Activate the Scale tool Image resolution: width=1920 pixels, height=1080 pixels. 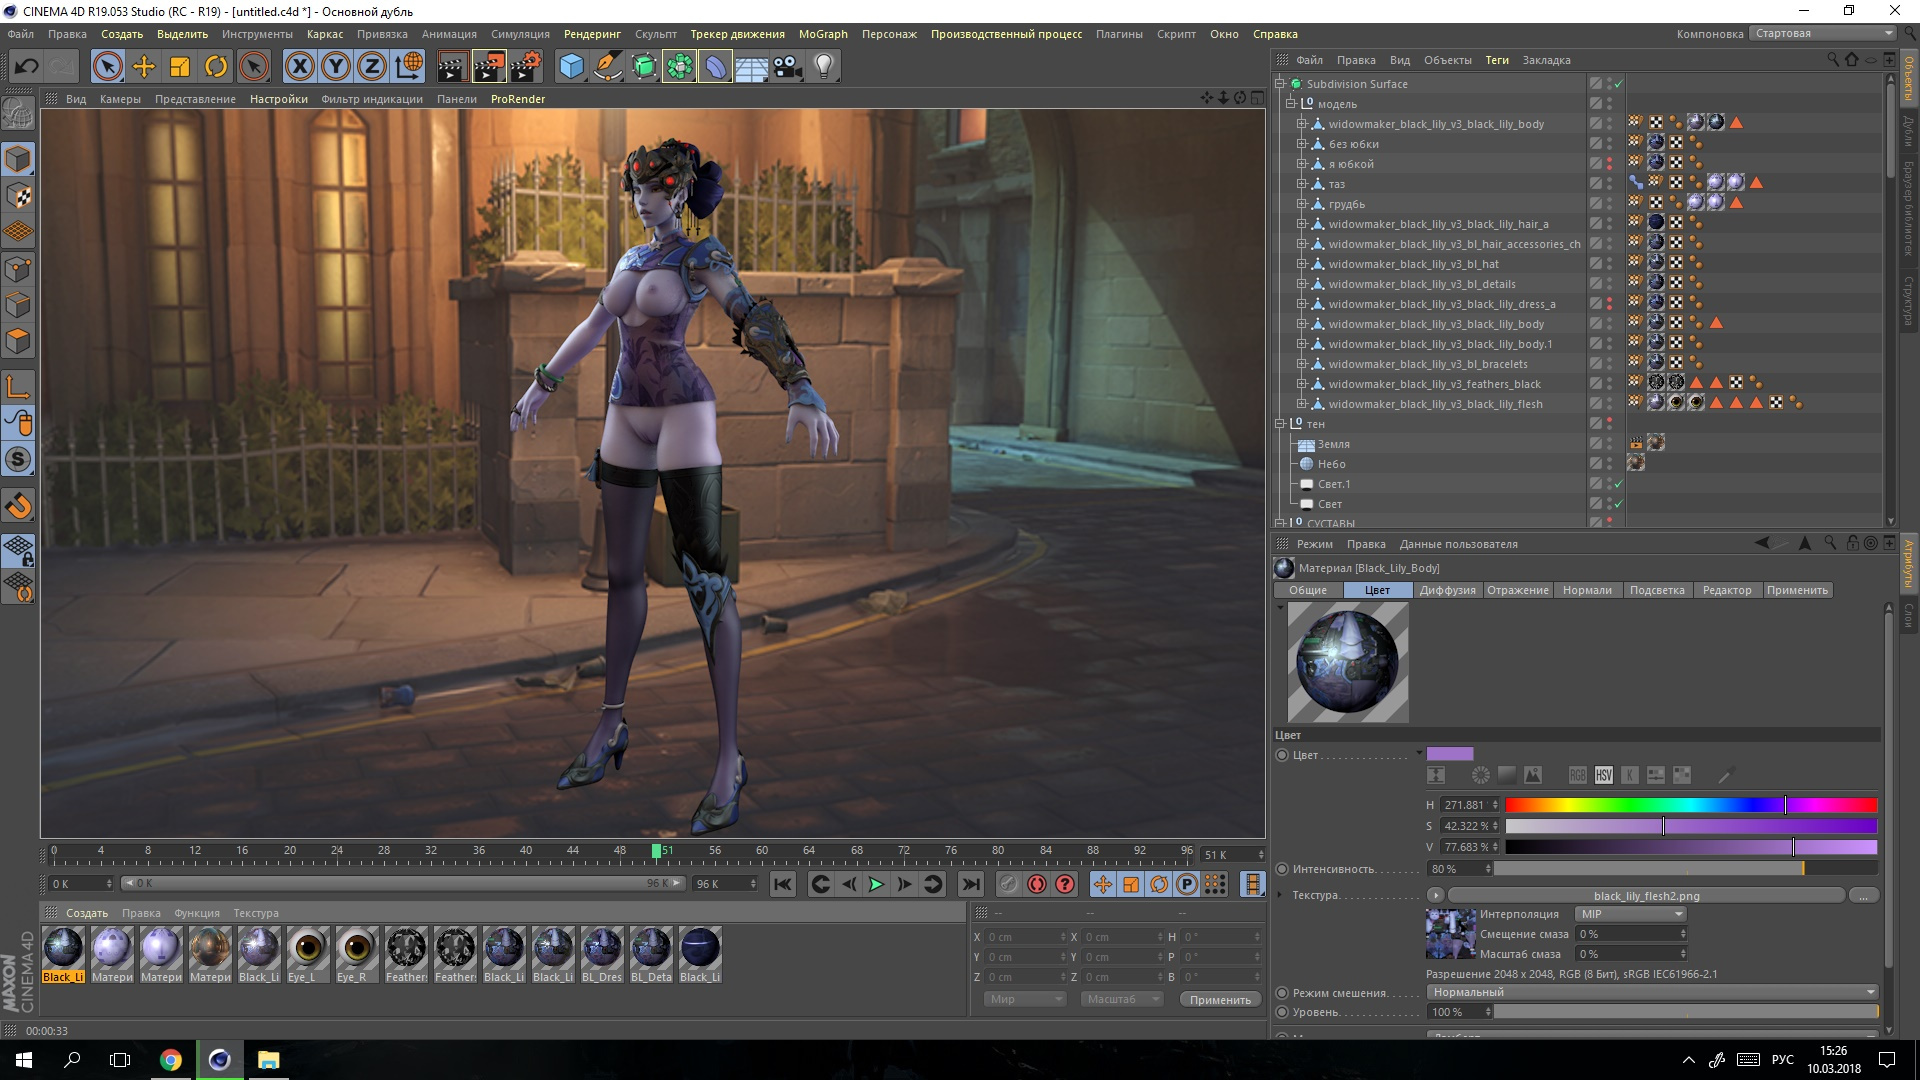pos(180,67)
